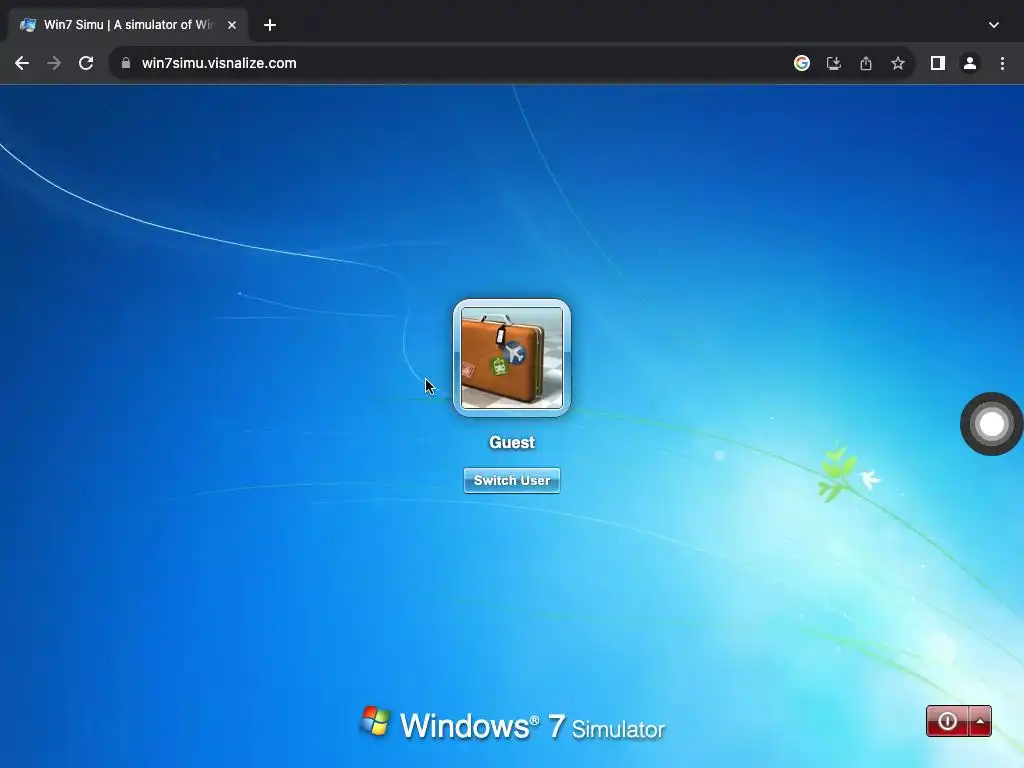Click the Guest suitcase account picture

click(511, 358)
